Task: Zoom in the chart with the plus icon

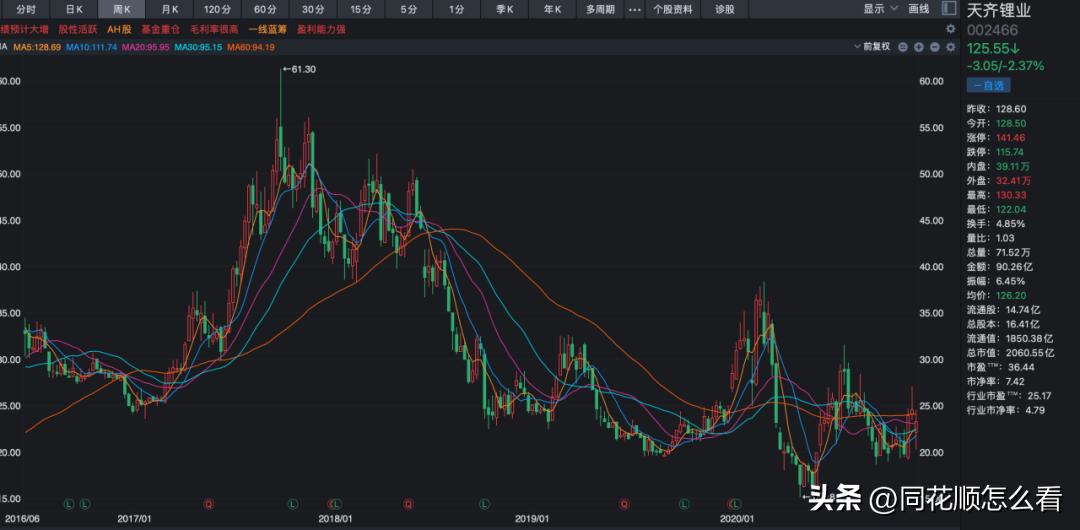Action: [918, 47]
